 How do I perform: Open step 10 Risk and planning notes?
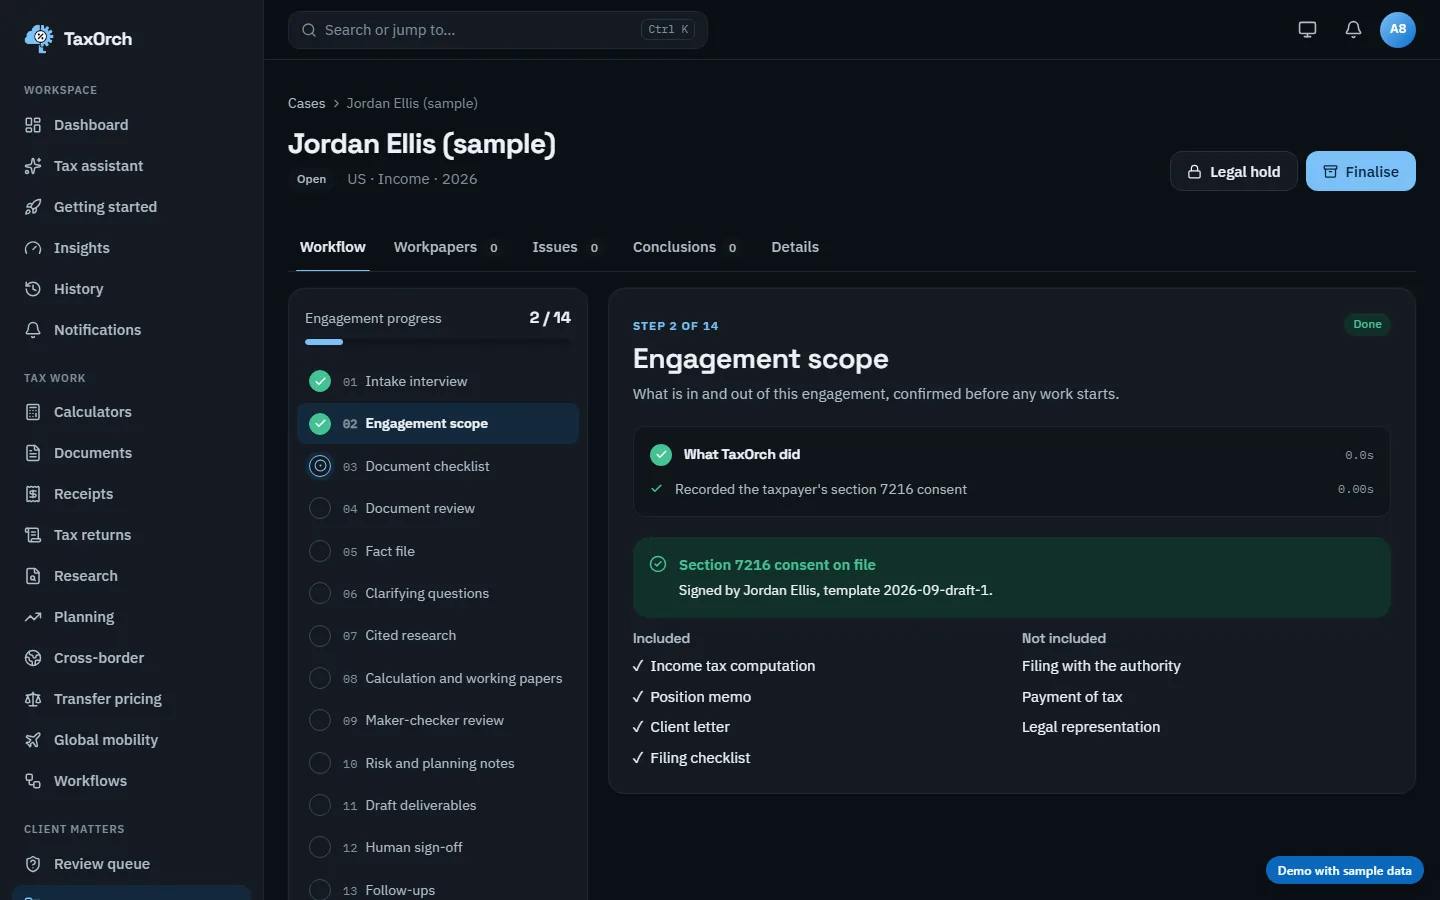point(438,763)
